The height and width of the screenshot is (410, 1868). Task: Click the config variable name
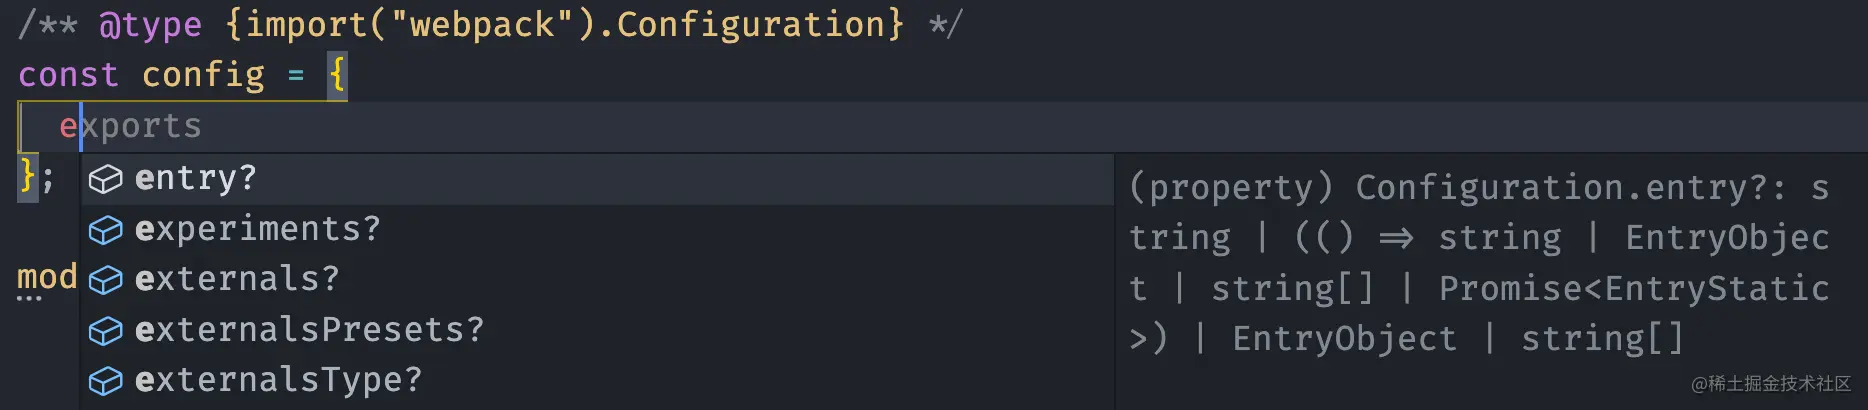pos(203,75)
